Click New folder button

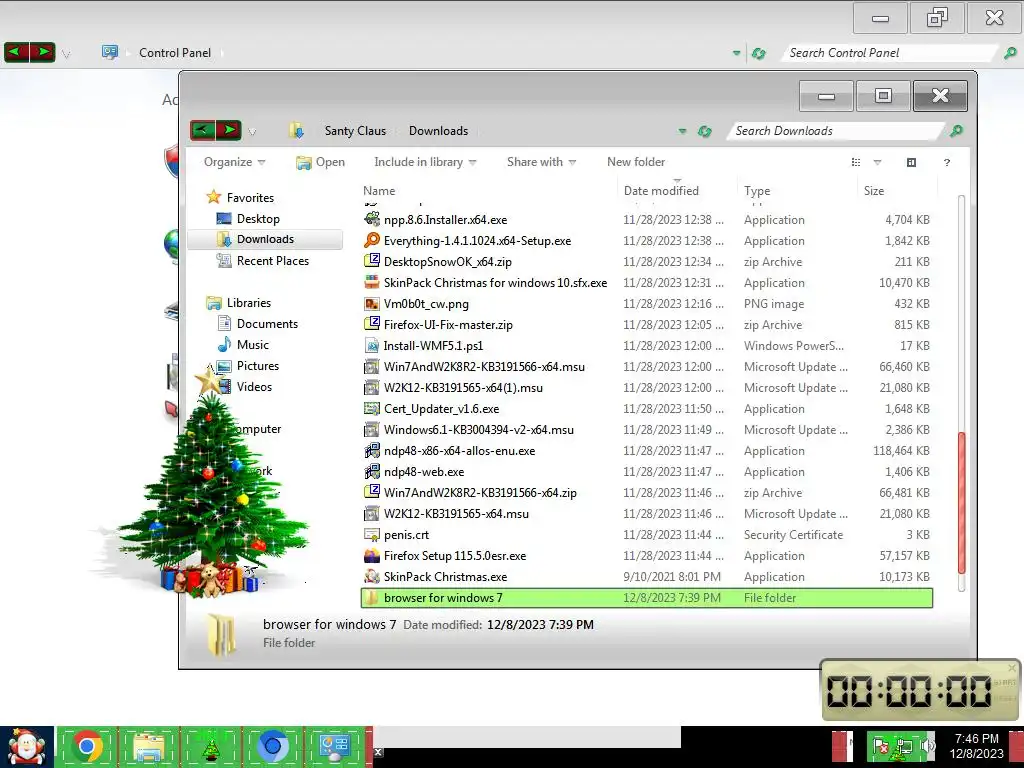(x=636, y=162)
